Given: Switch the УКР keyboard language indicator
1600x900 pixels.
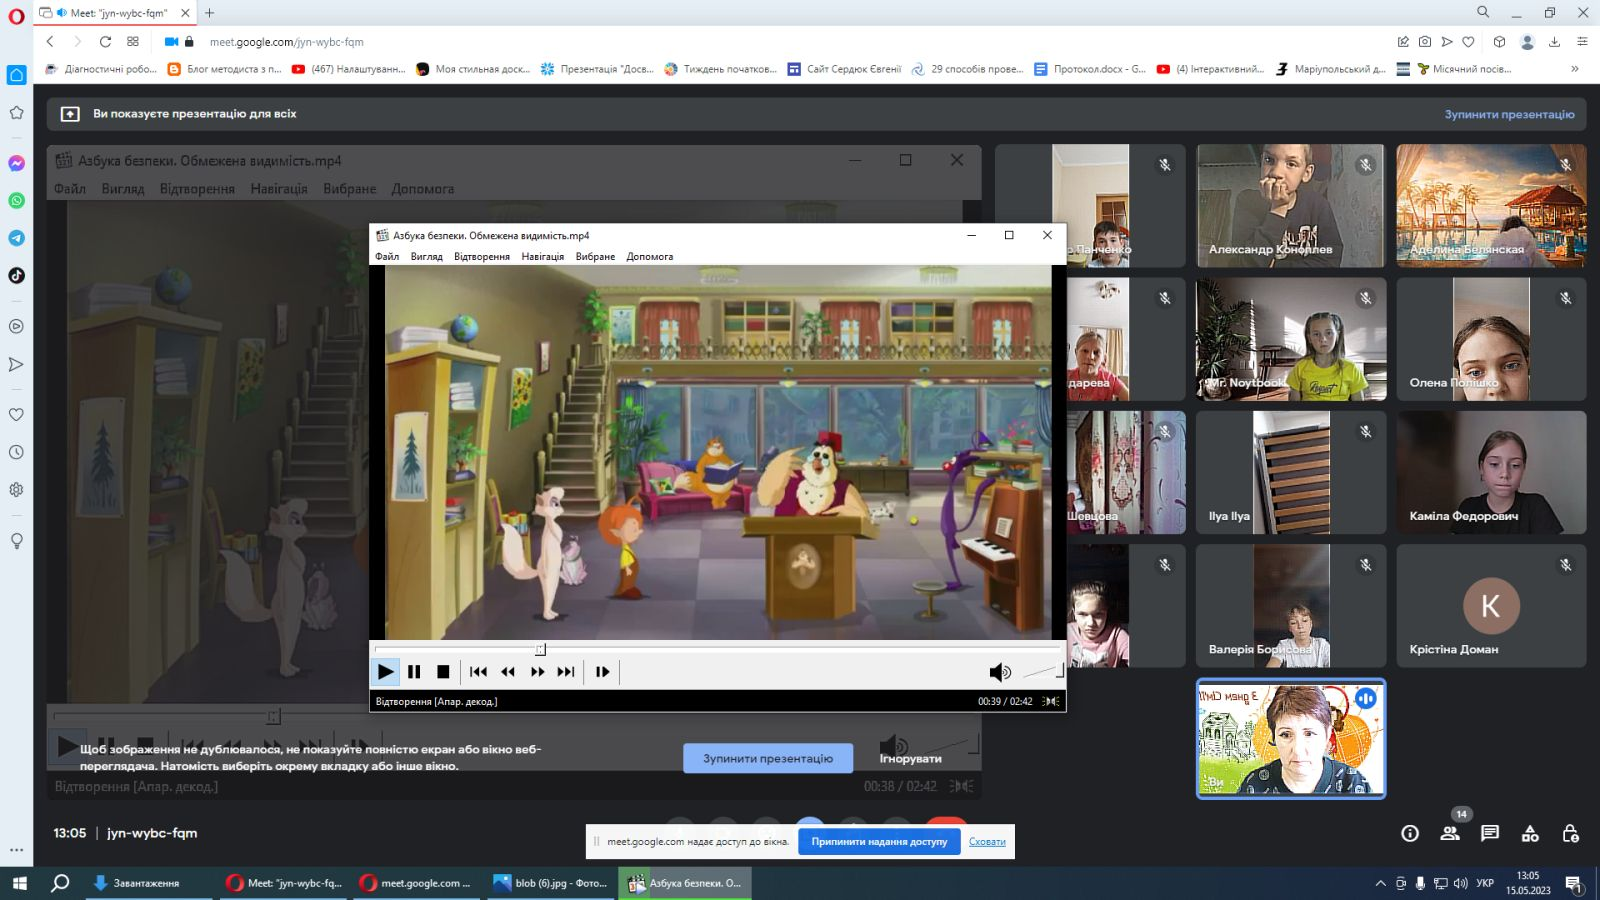Looking at the screenshot, I should (x=1485, y=883).
